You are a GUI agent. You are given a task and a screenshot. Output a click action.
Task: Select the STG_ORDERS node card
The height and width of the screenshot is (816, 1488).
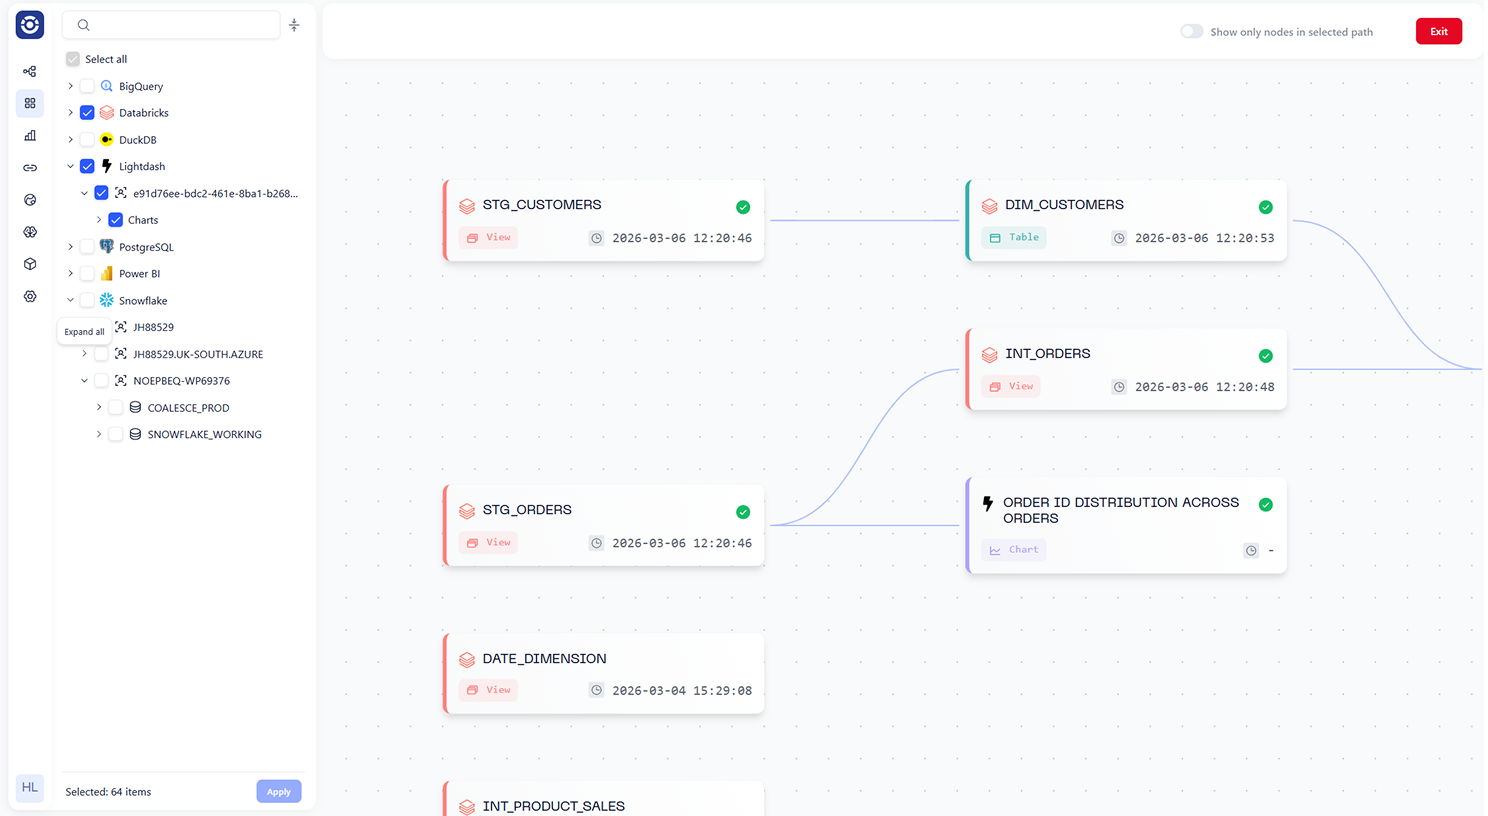(604, 525)
